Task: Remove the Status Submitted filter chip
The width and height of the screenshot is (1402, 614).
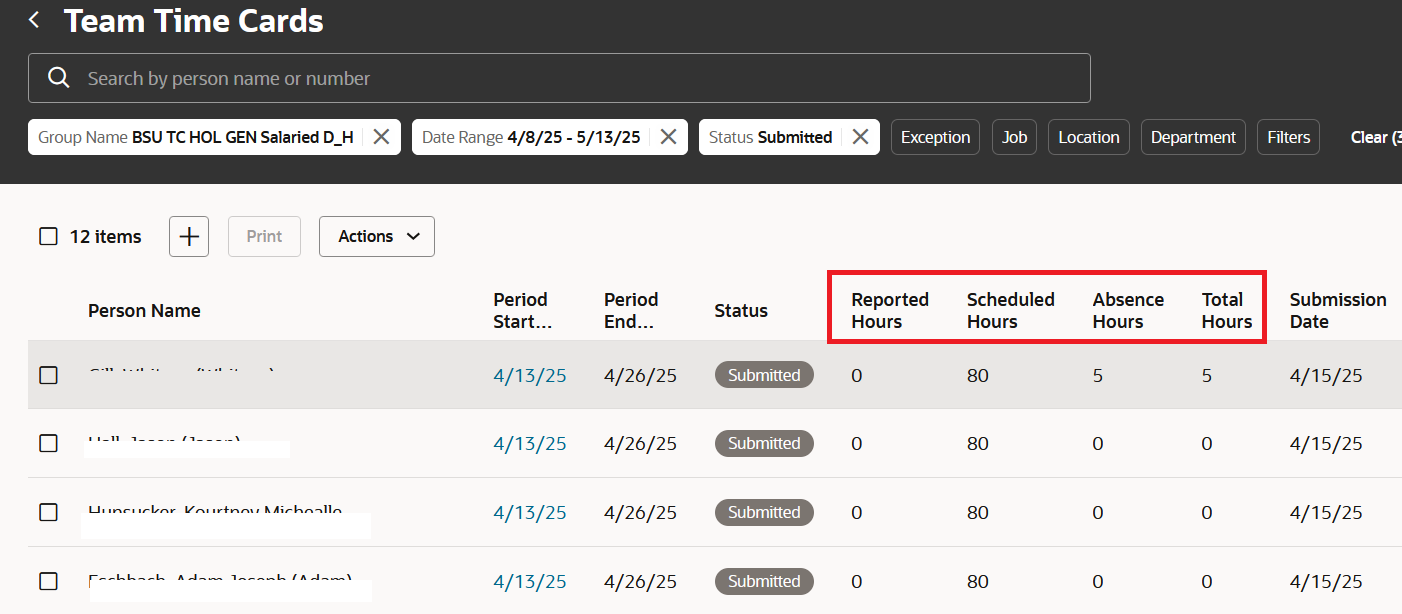Action: (x=860, y=137)
